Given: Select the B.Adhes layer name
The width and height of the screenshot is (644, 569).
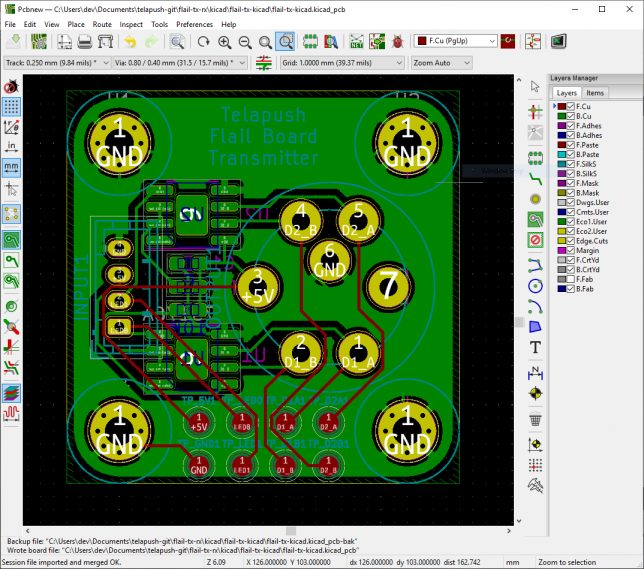Looking at the screenshot, I should (589, 135).
